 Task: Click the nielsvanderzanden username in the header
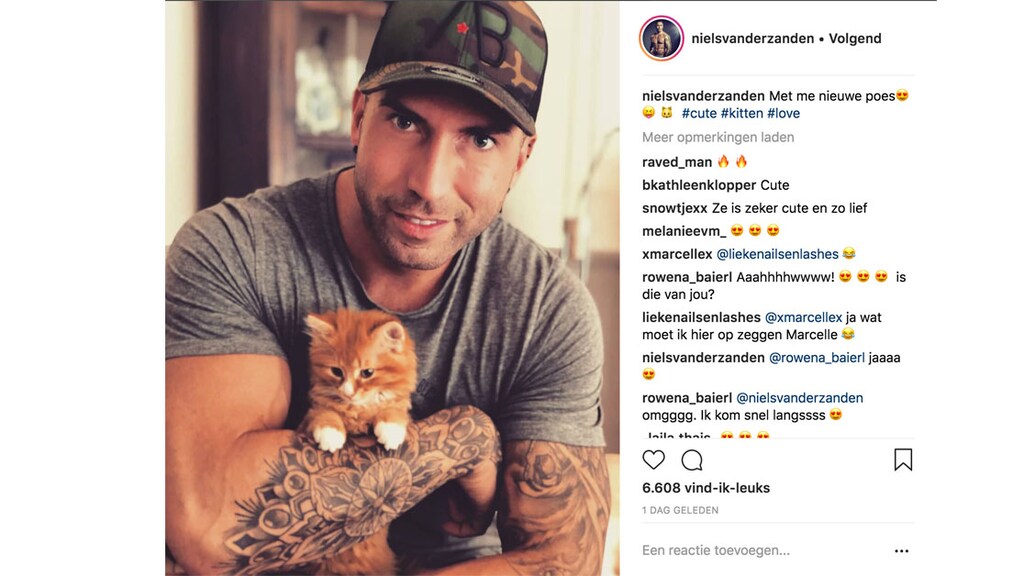click(752, 39)
